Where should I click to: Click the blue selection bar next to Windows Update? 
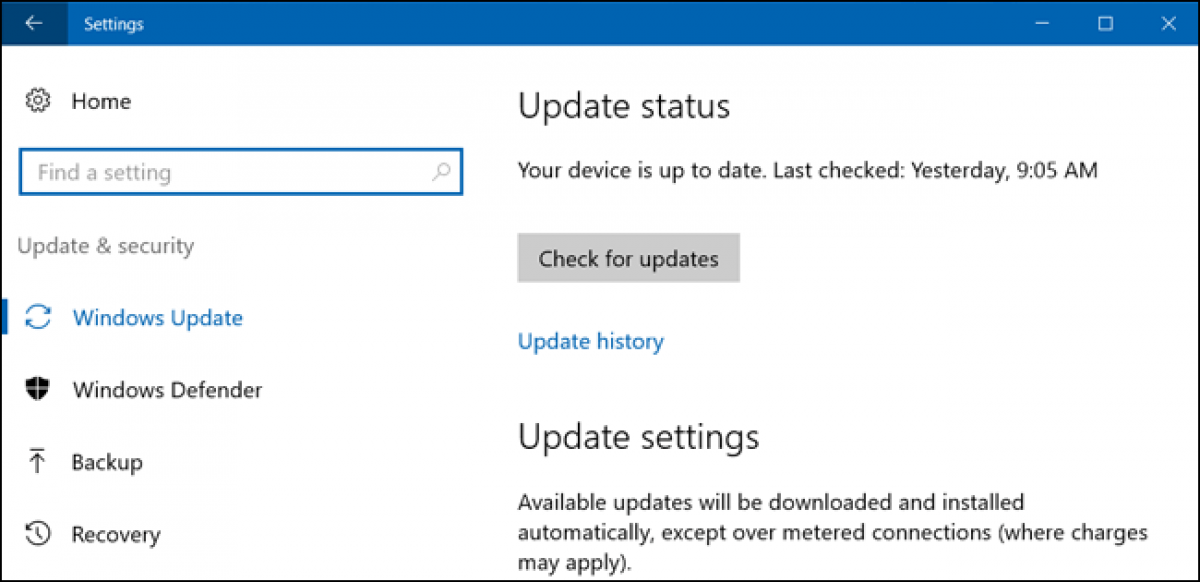coord(3,317)
